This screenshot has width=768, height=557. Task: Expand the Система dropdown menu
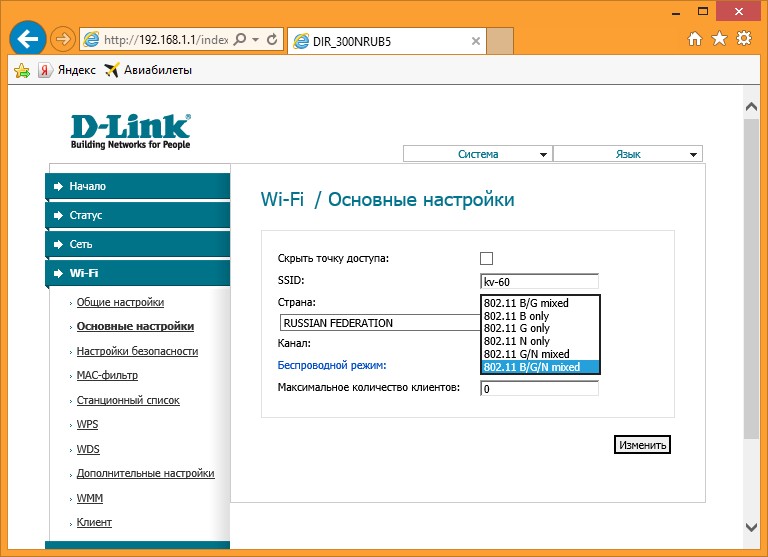pyautogui.click(x=478, y=154)
